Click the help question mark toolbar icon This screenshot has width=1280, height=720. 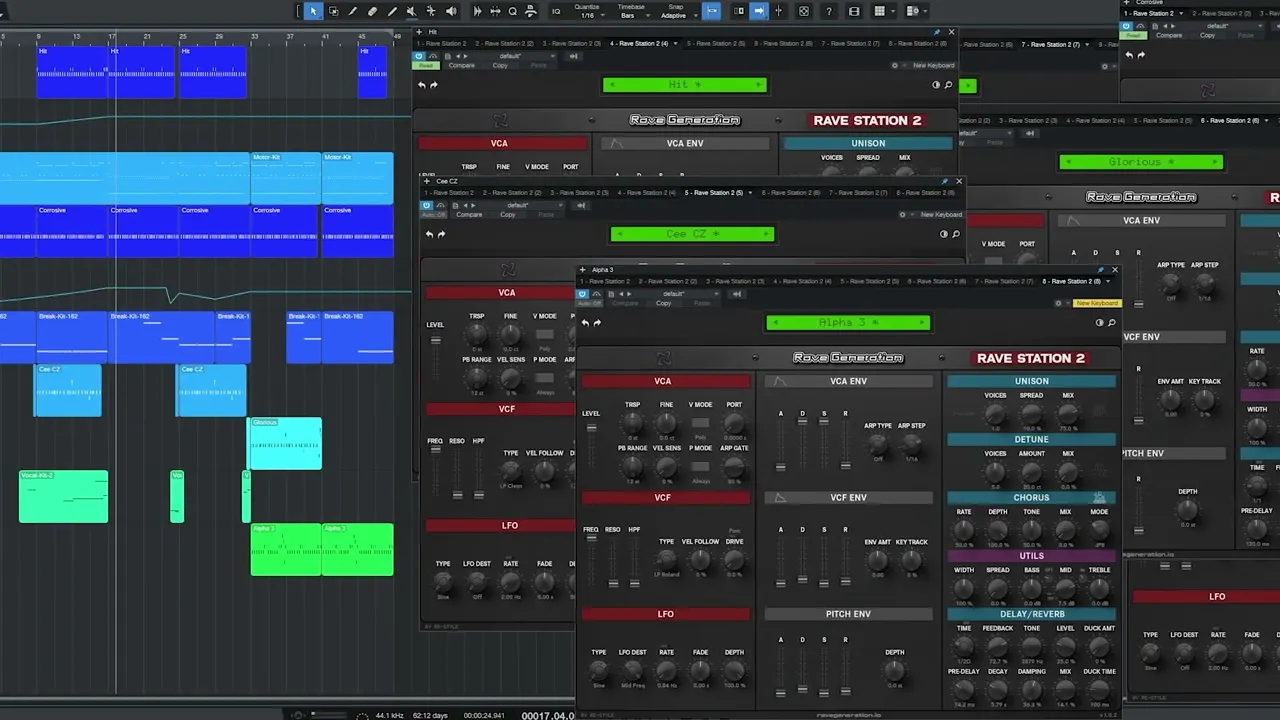pyautogui.click(x=828, y=11)
